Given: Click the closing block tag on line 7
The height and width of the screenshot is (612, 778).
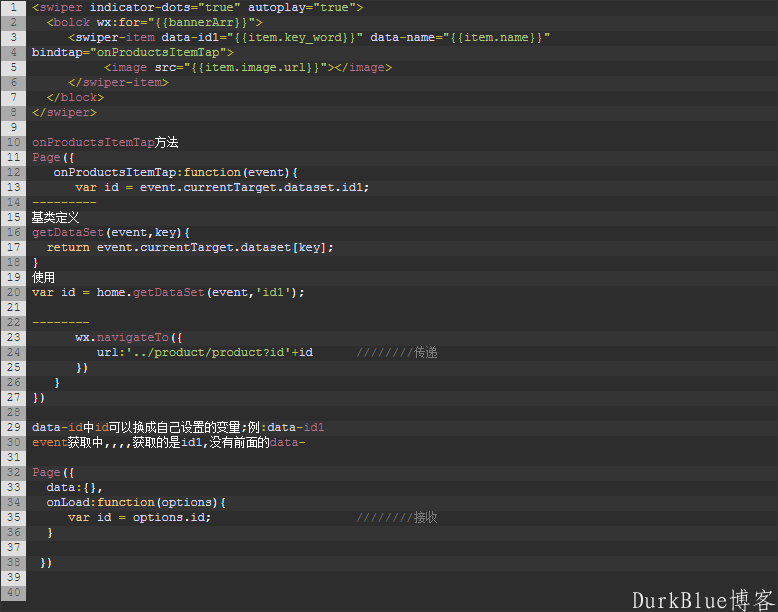Looking at the screenshot, I should (x=75, y=97).
